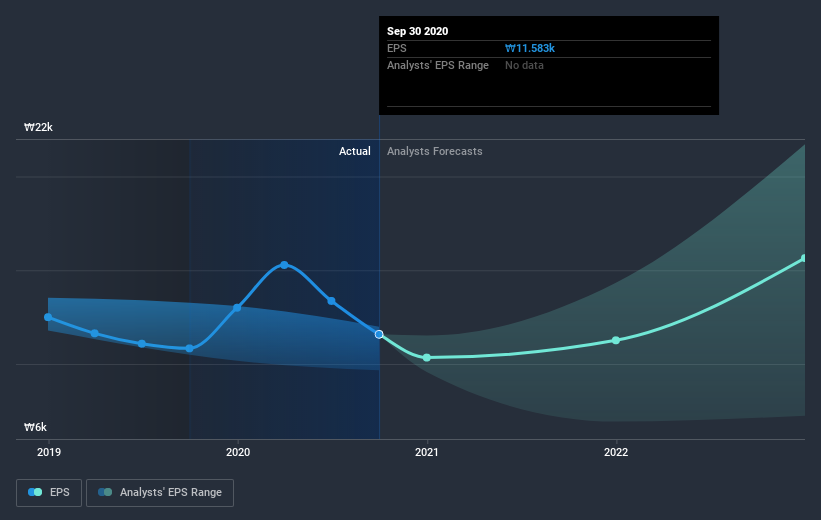Click the 2021 x-axis label

point(427,452)
